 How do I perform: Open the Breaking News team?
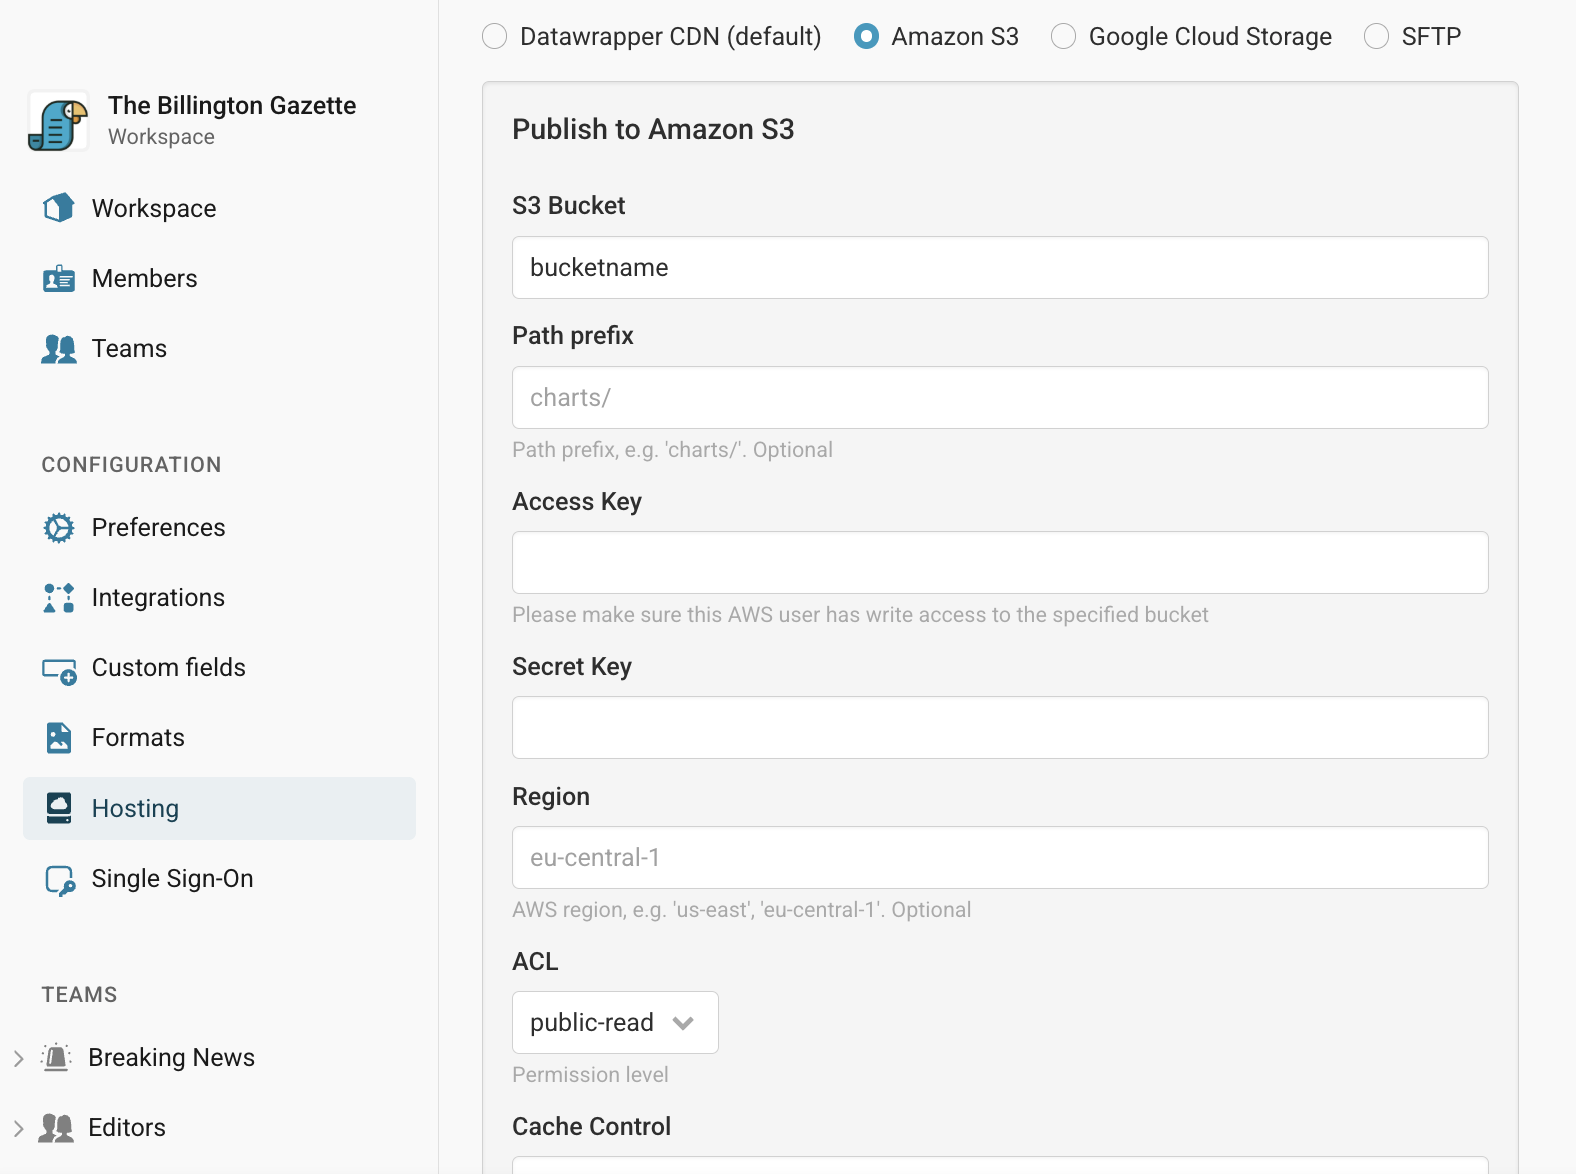[171, 1057]
